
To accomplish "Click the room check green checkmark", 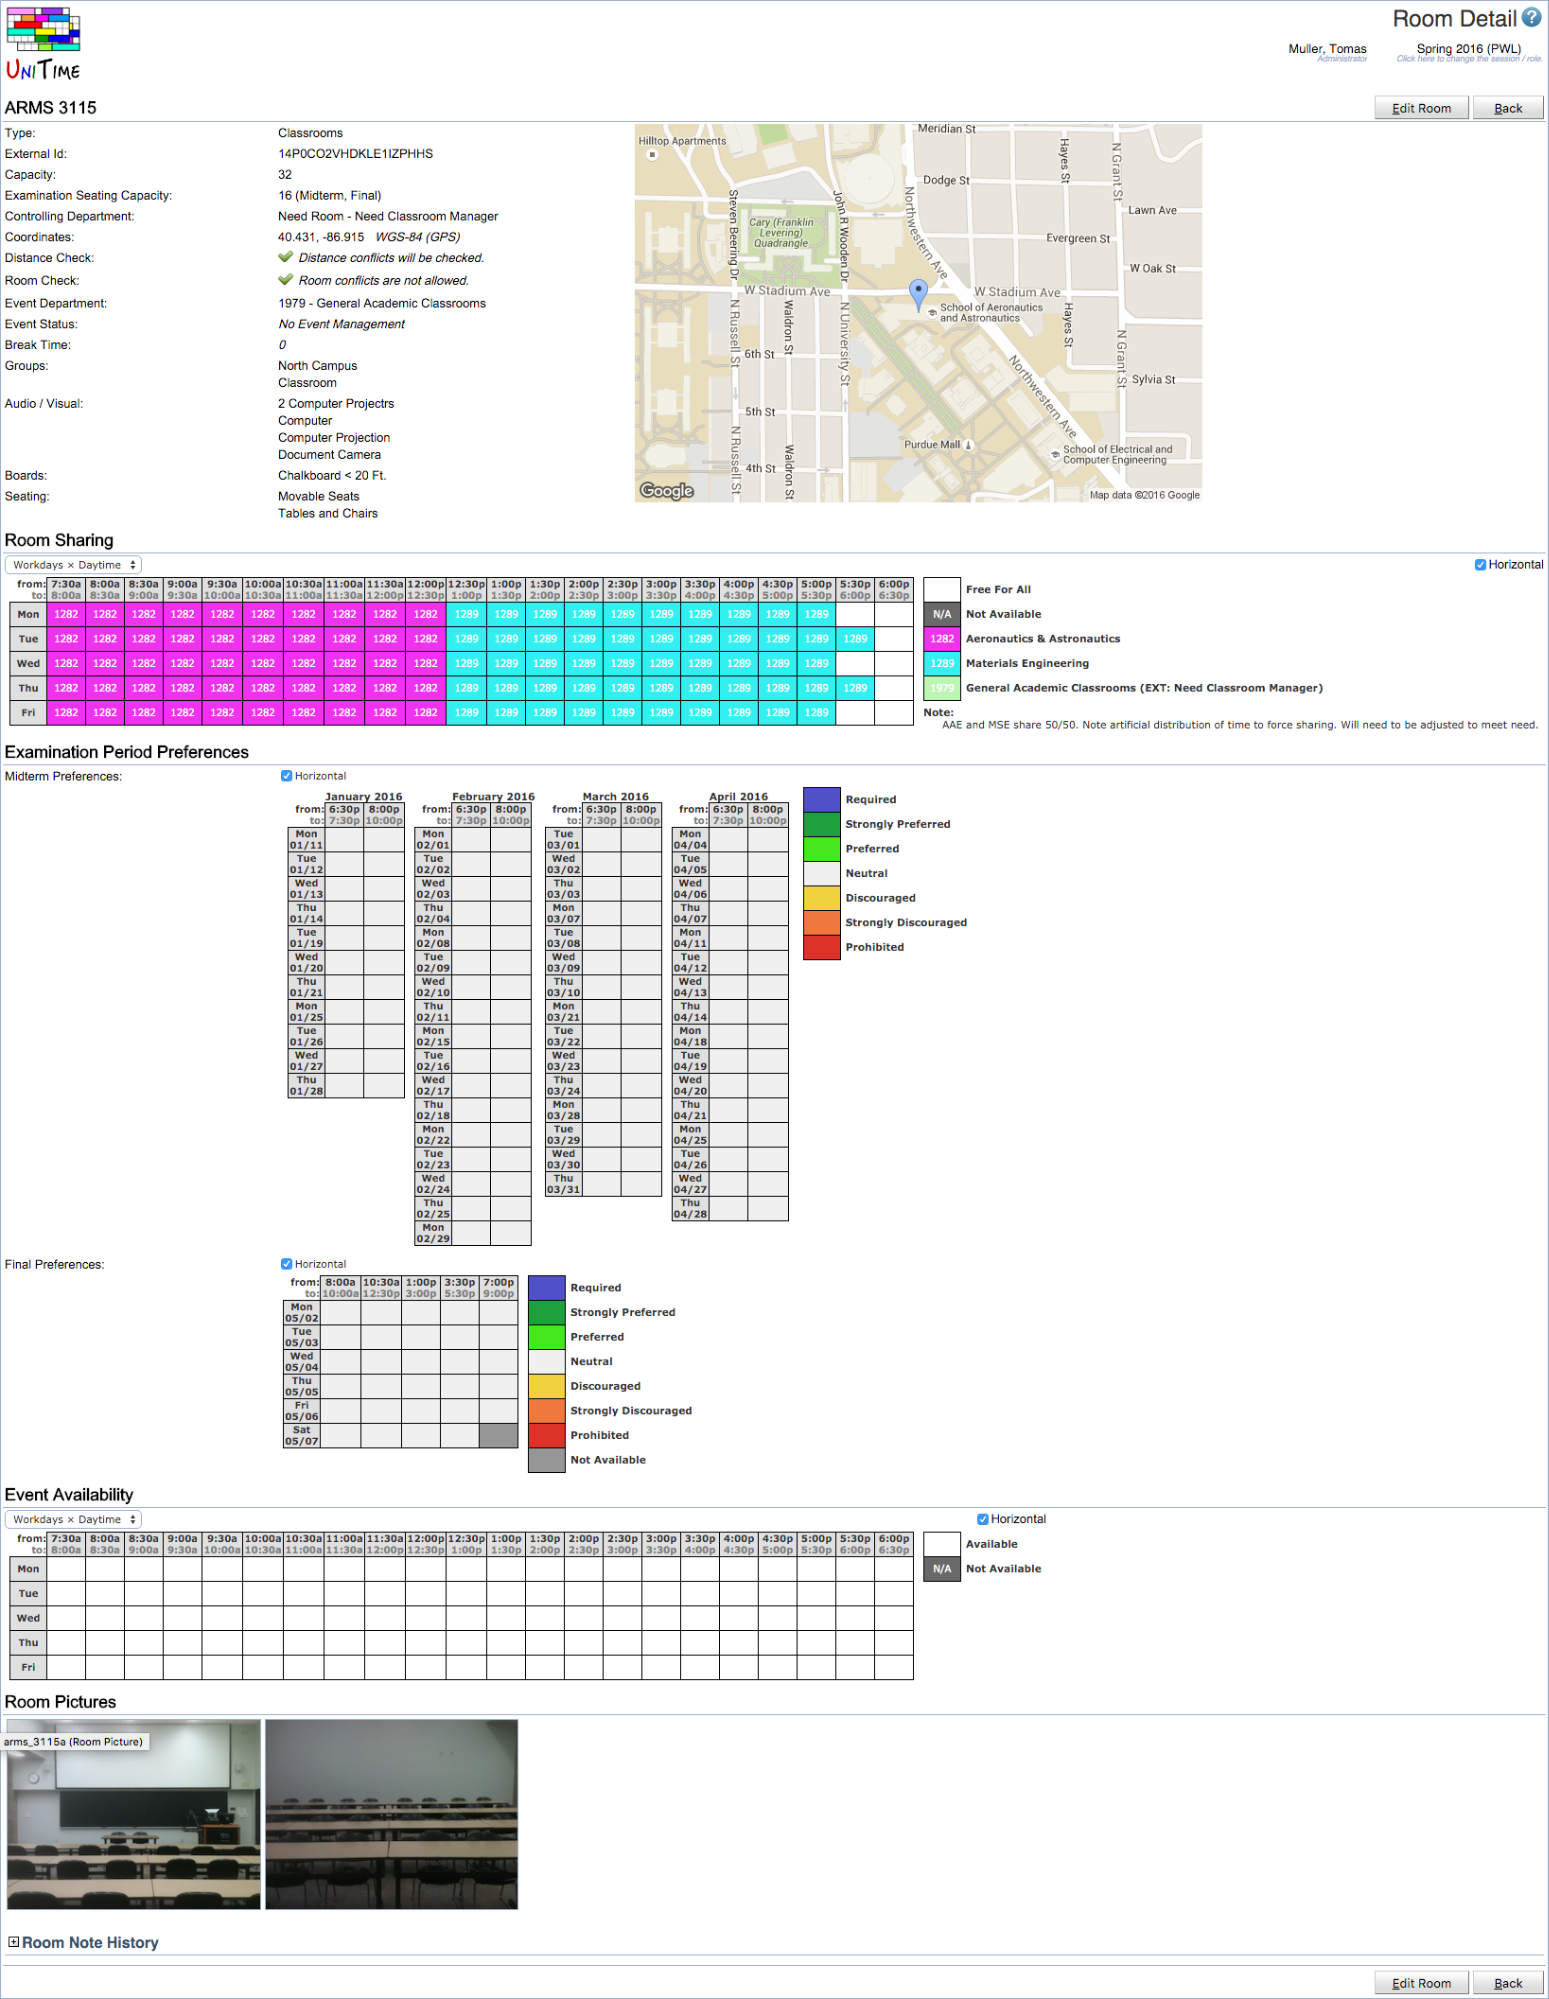I will click(x=286, y=280).
